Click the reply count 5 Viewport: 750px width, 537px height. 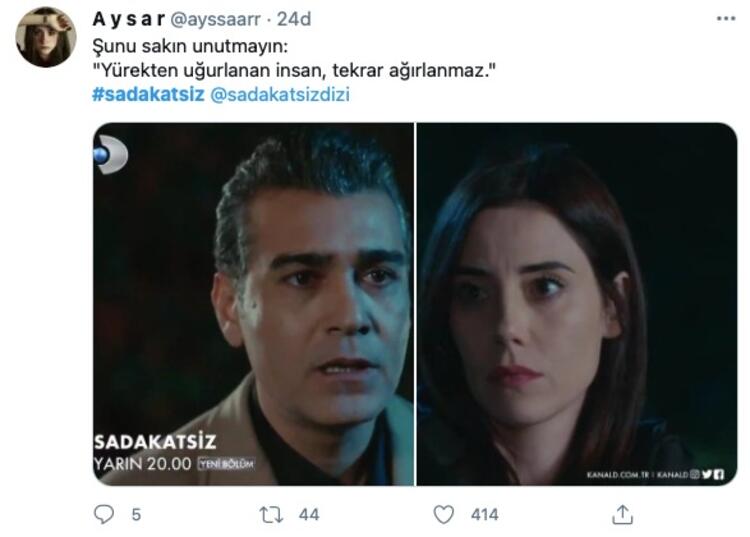(x=136, y=515)
